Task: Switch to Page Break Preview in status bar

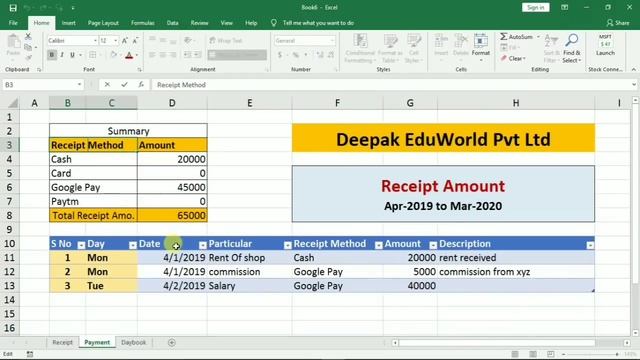Action: tap(551, 354)
